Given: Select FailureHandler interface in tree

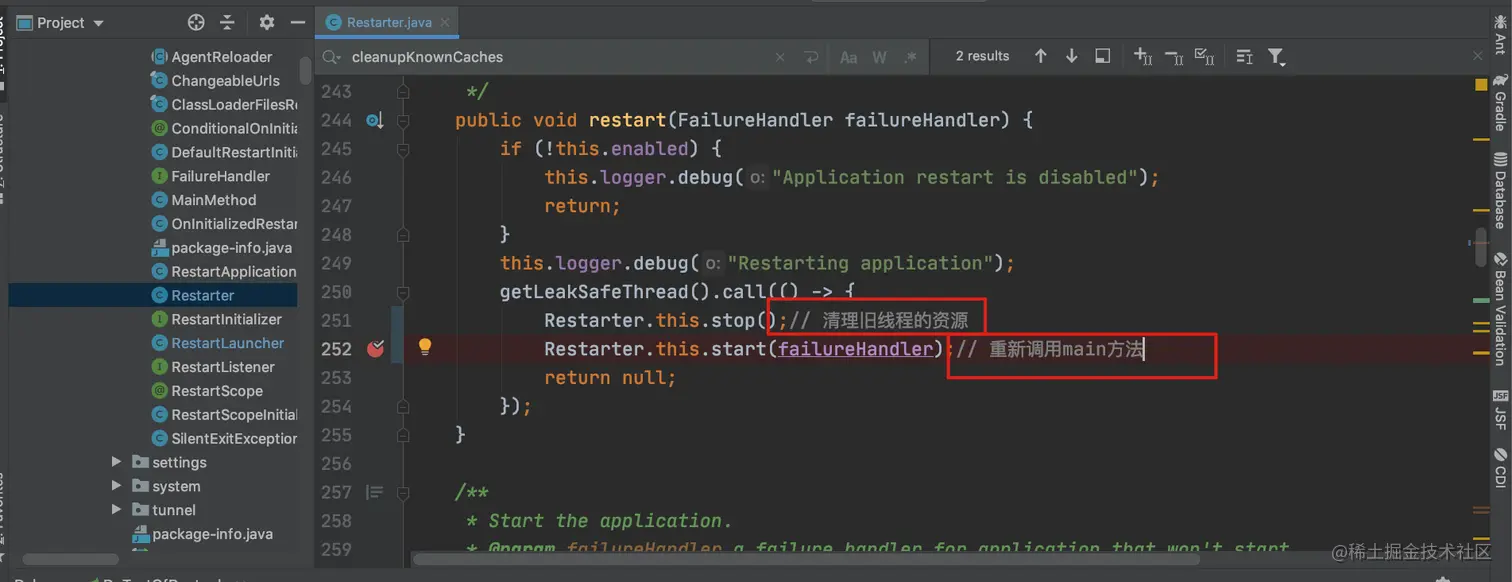Looking at the screenshot, I should pos(210,176).
